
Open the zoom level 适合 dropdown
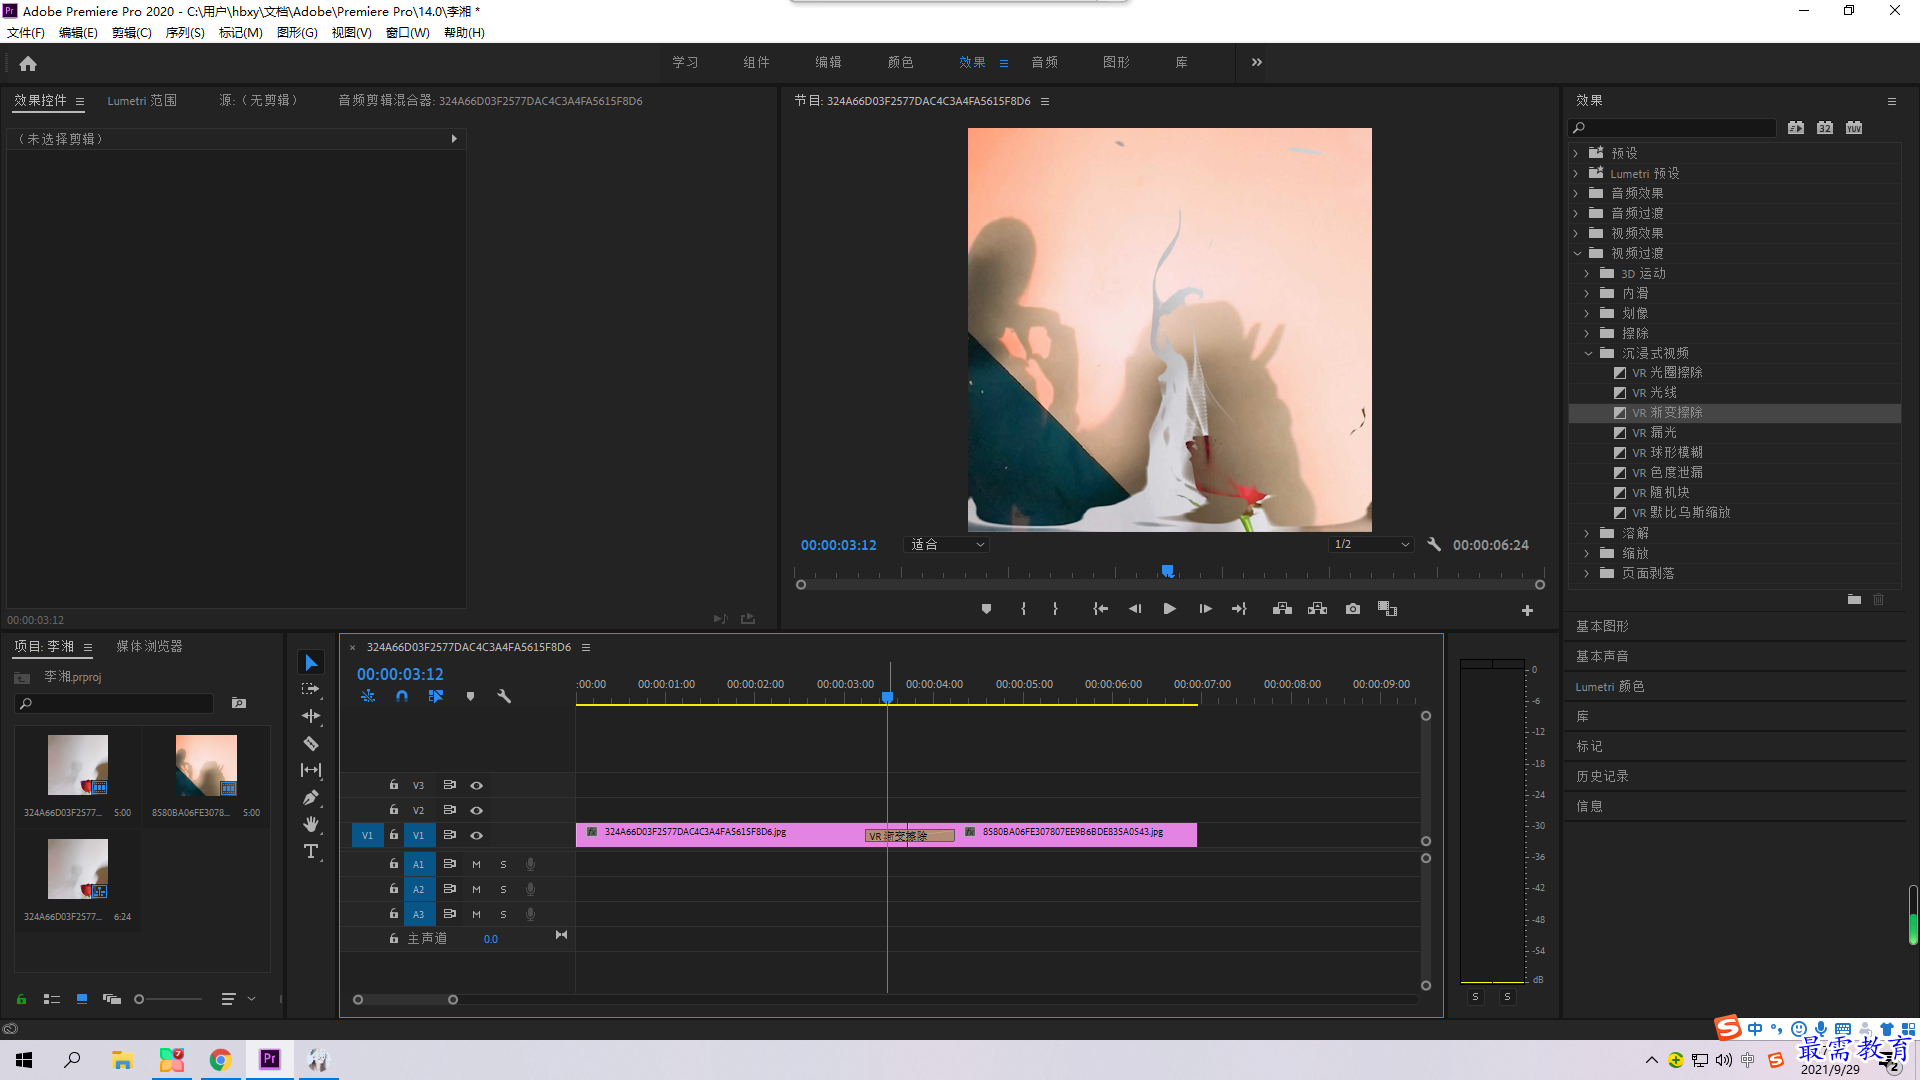click(946, 544)
